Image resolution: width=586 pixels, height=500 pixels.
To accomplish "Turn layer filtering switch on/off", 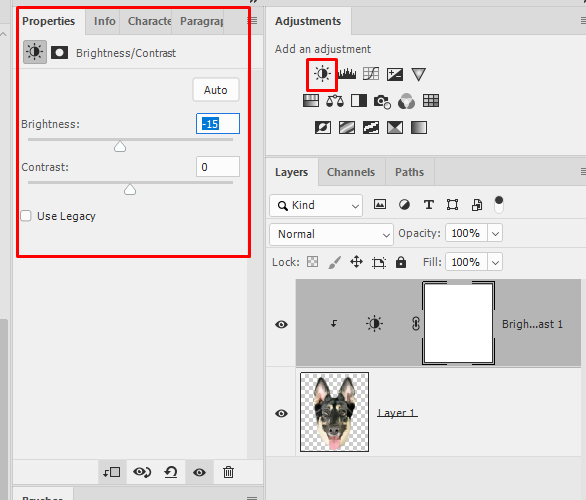I will pyautogui.click(x=499, y=205).
